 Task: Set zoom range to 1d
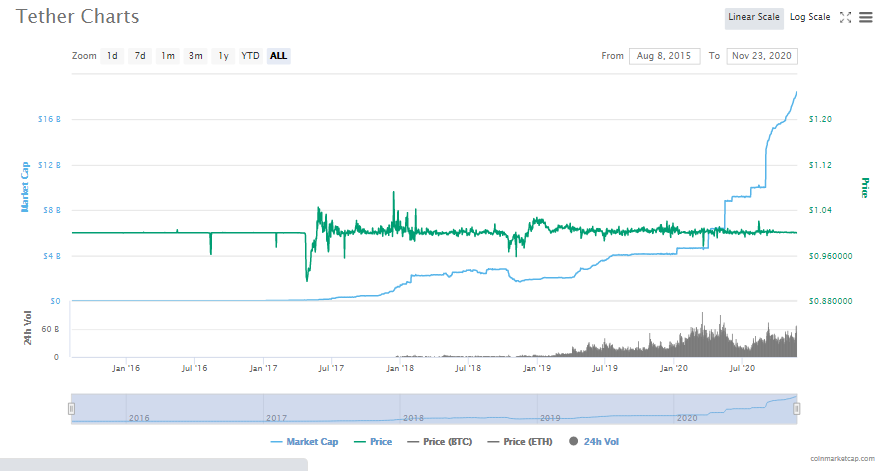(112, 56)
